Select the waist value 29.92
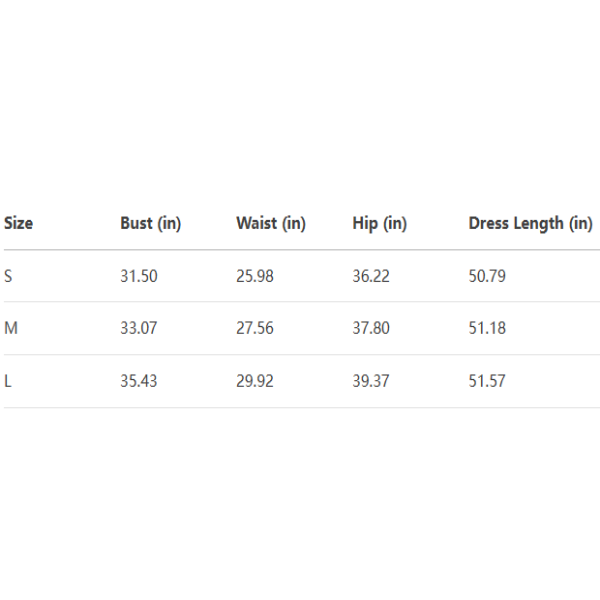The height and width of the screenshot is (600, 600). click(255, 381)
